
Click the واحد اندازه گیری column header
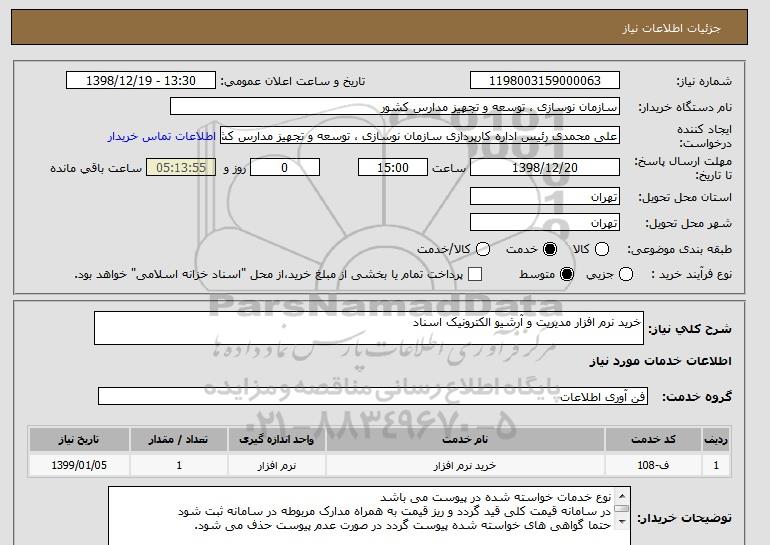coord(276,439)
